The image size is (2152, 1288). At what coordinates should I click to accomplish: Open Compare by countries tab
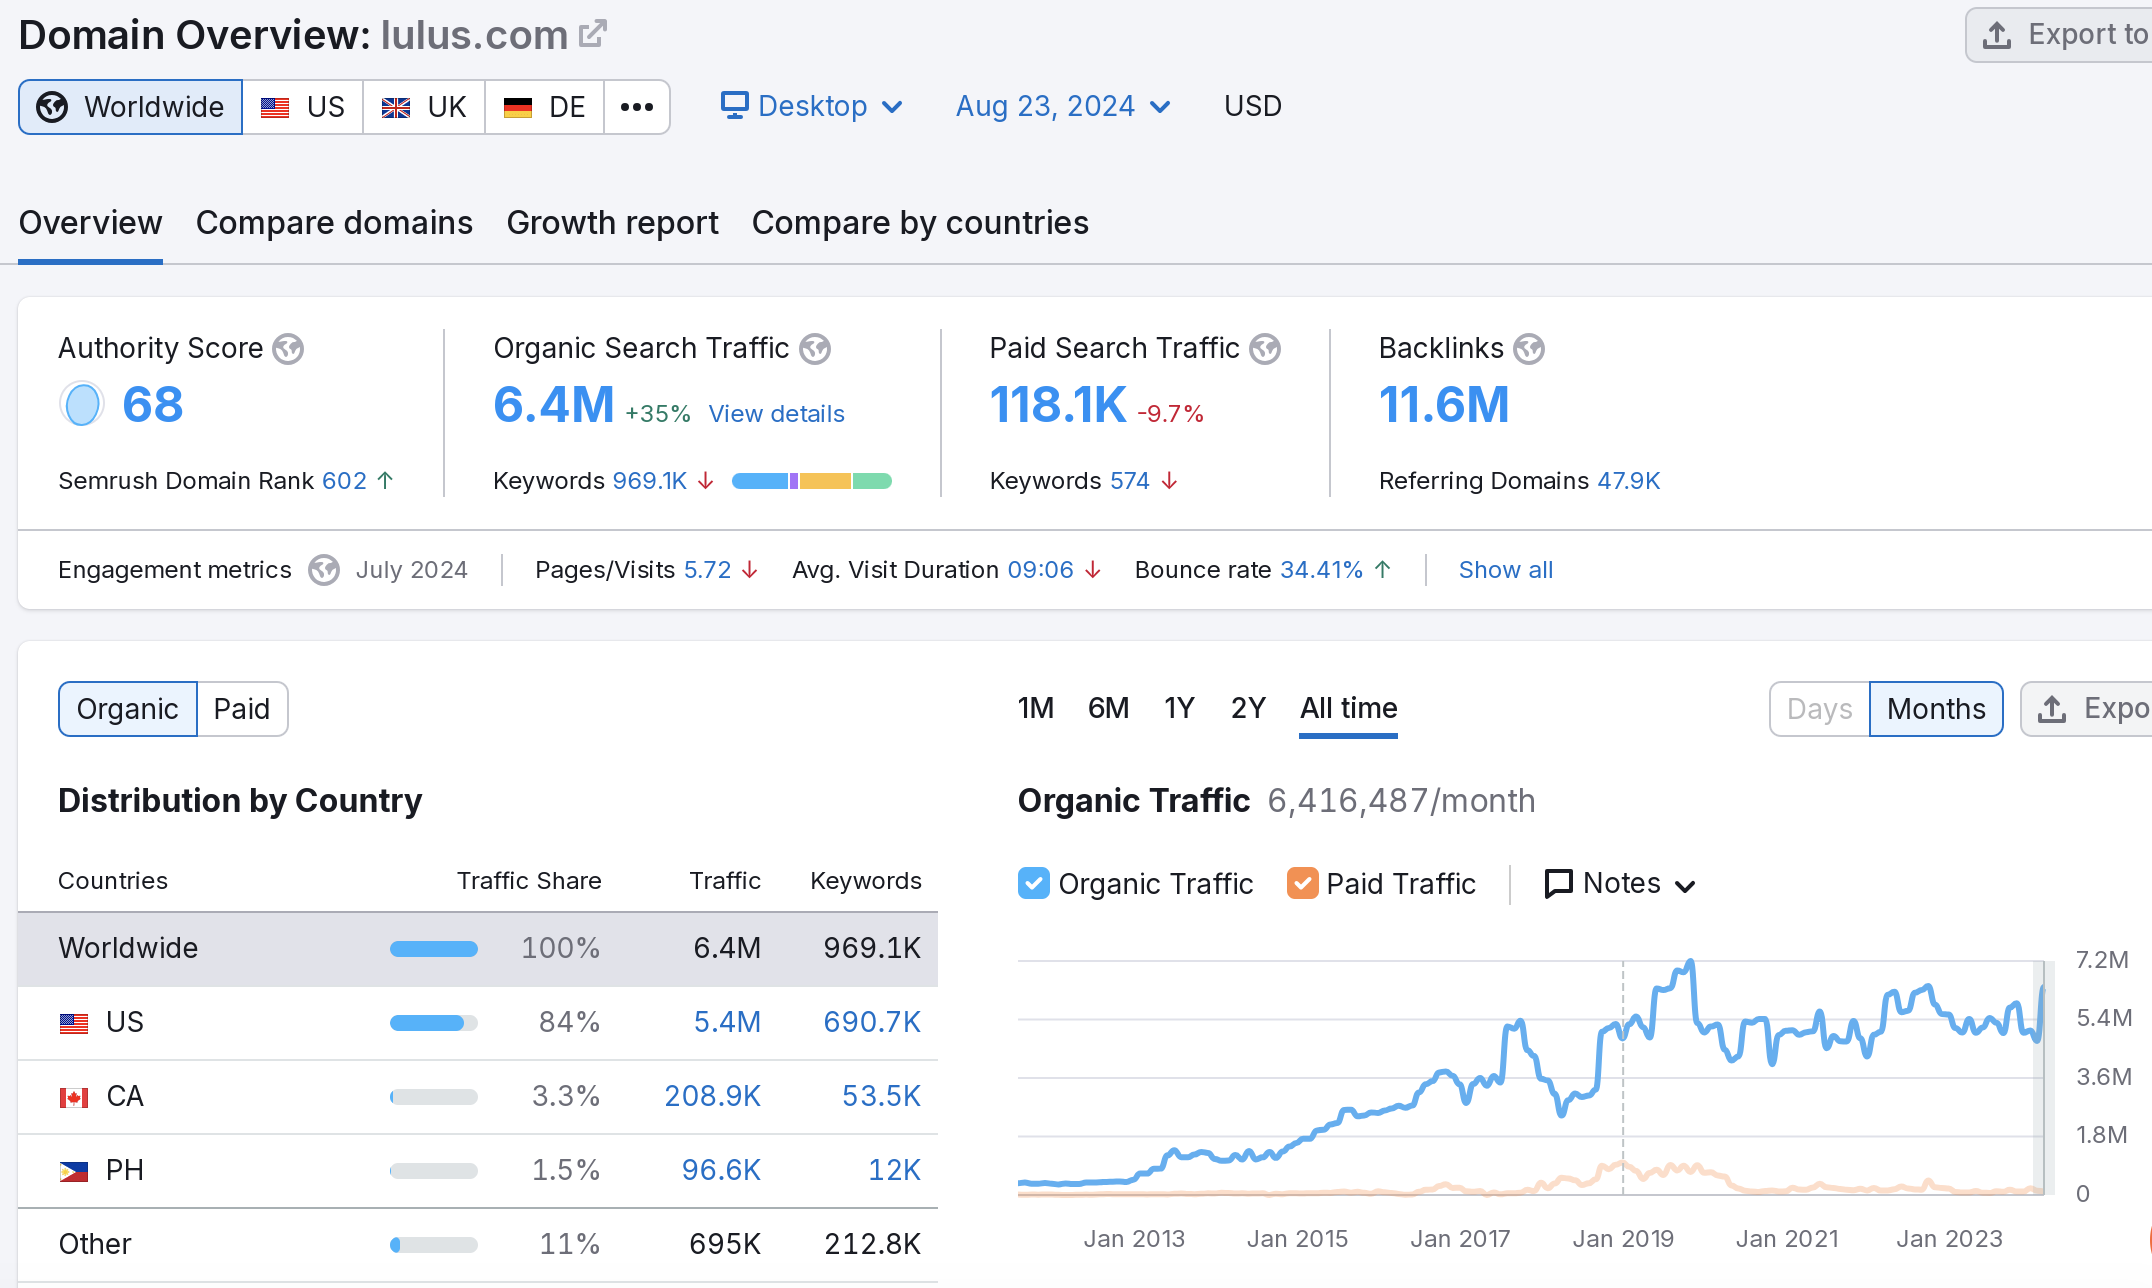click(920, 223)
